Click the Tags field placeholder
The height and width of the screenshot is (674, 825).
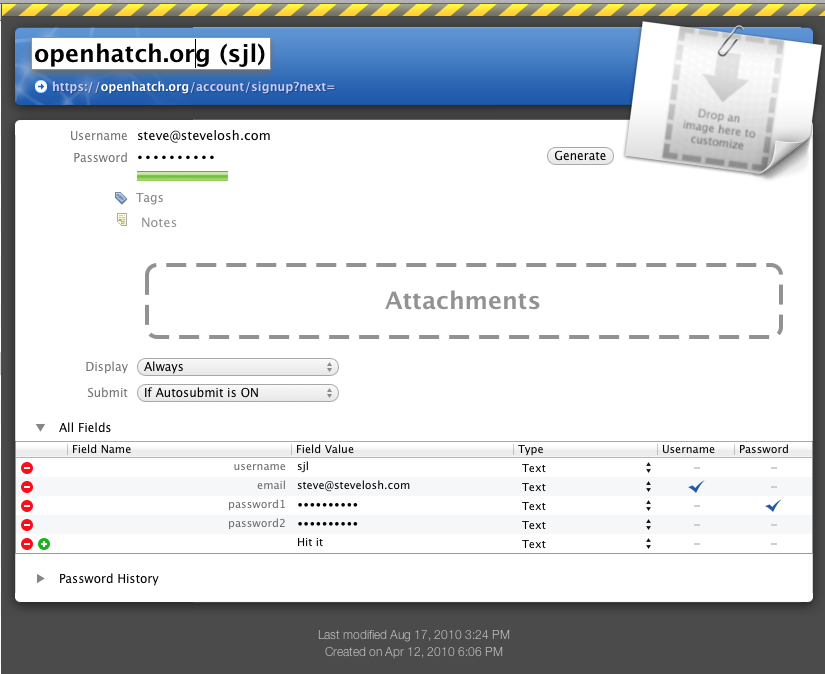[149, 198]
